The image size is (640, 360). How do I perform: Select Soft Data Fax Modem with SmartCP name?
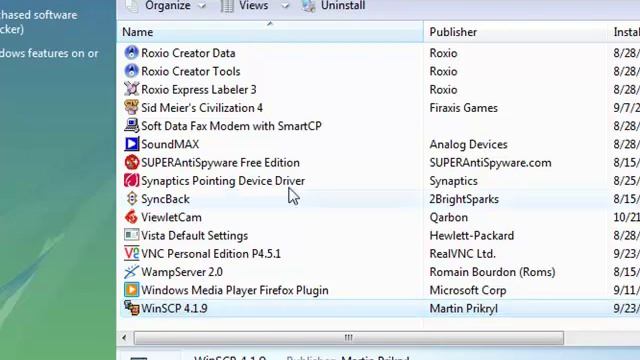point(231,126)
